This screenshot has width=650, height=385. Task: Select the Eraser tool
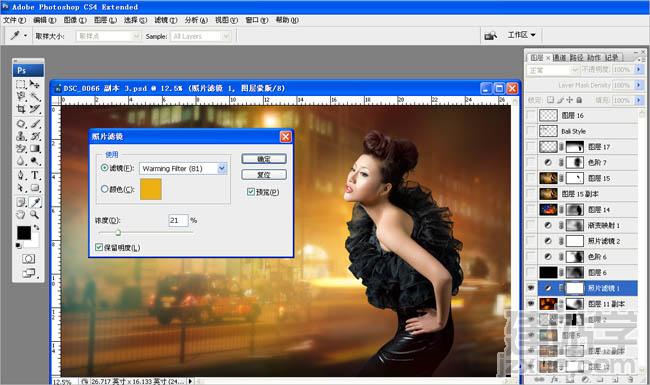[x=21, y=148]
